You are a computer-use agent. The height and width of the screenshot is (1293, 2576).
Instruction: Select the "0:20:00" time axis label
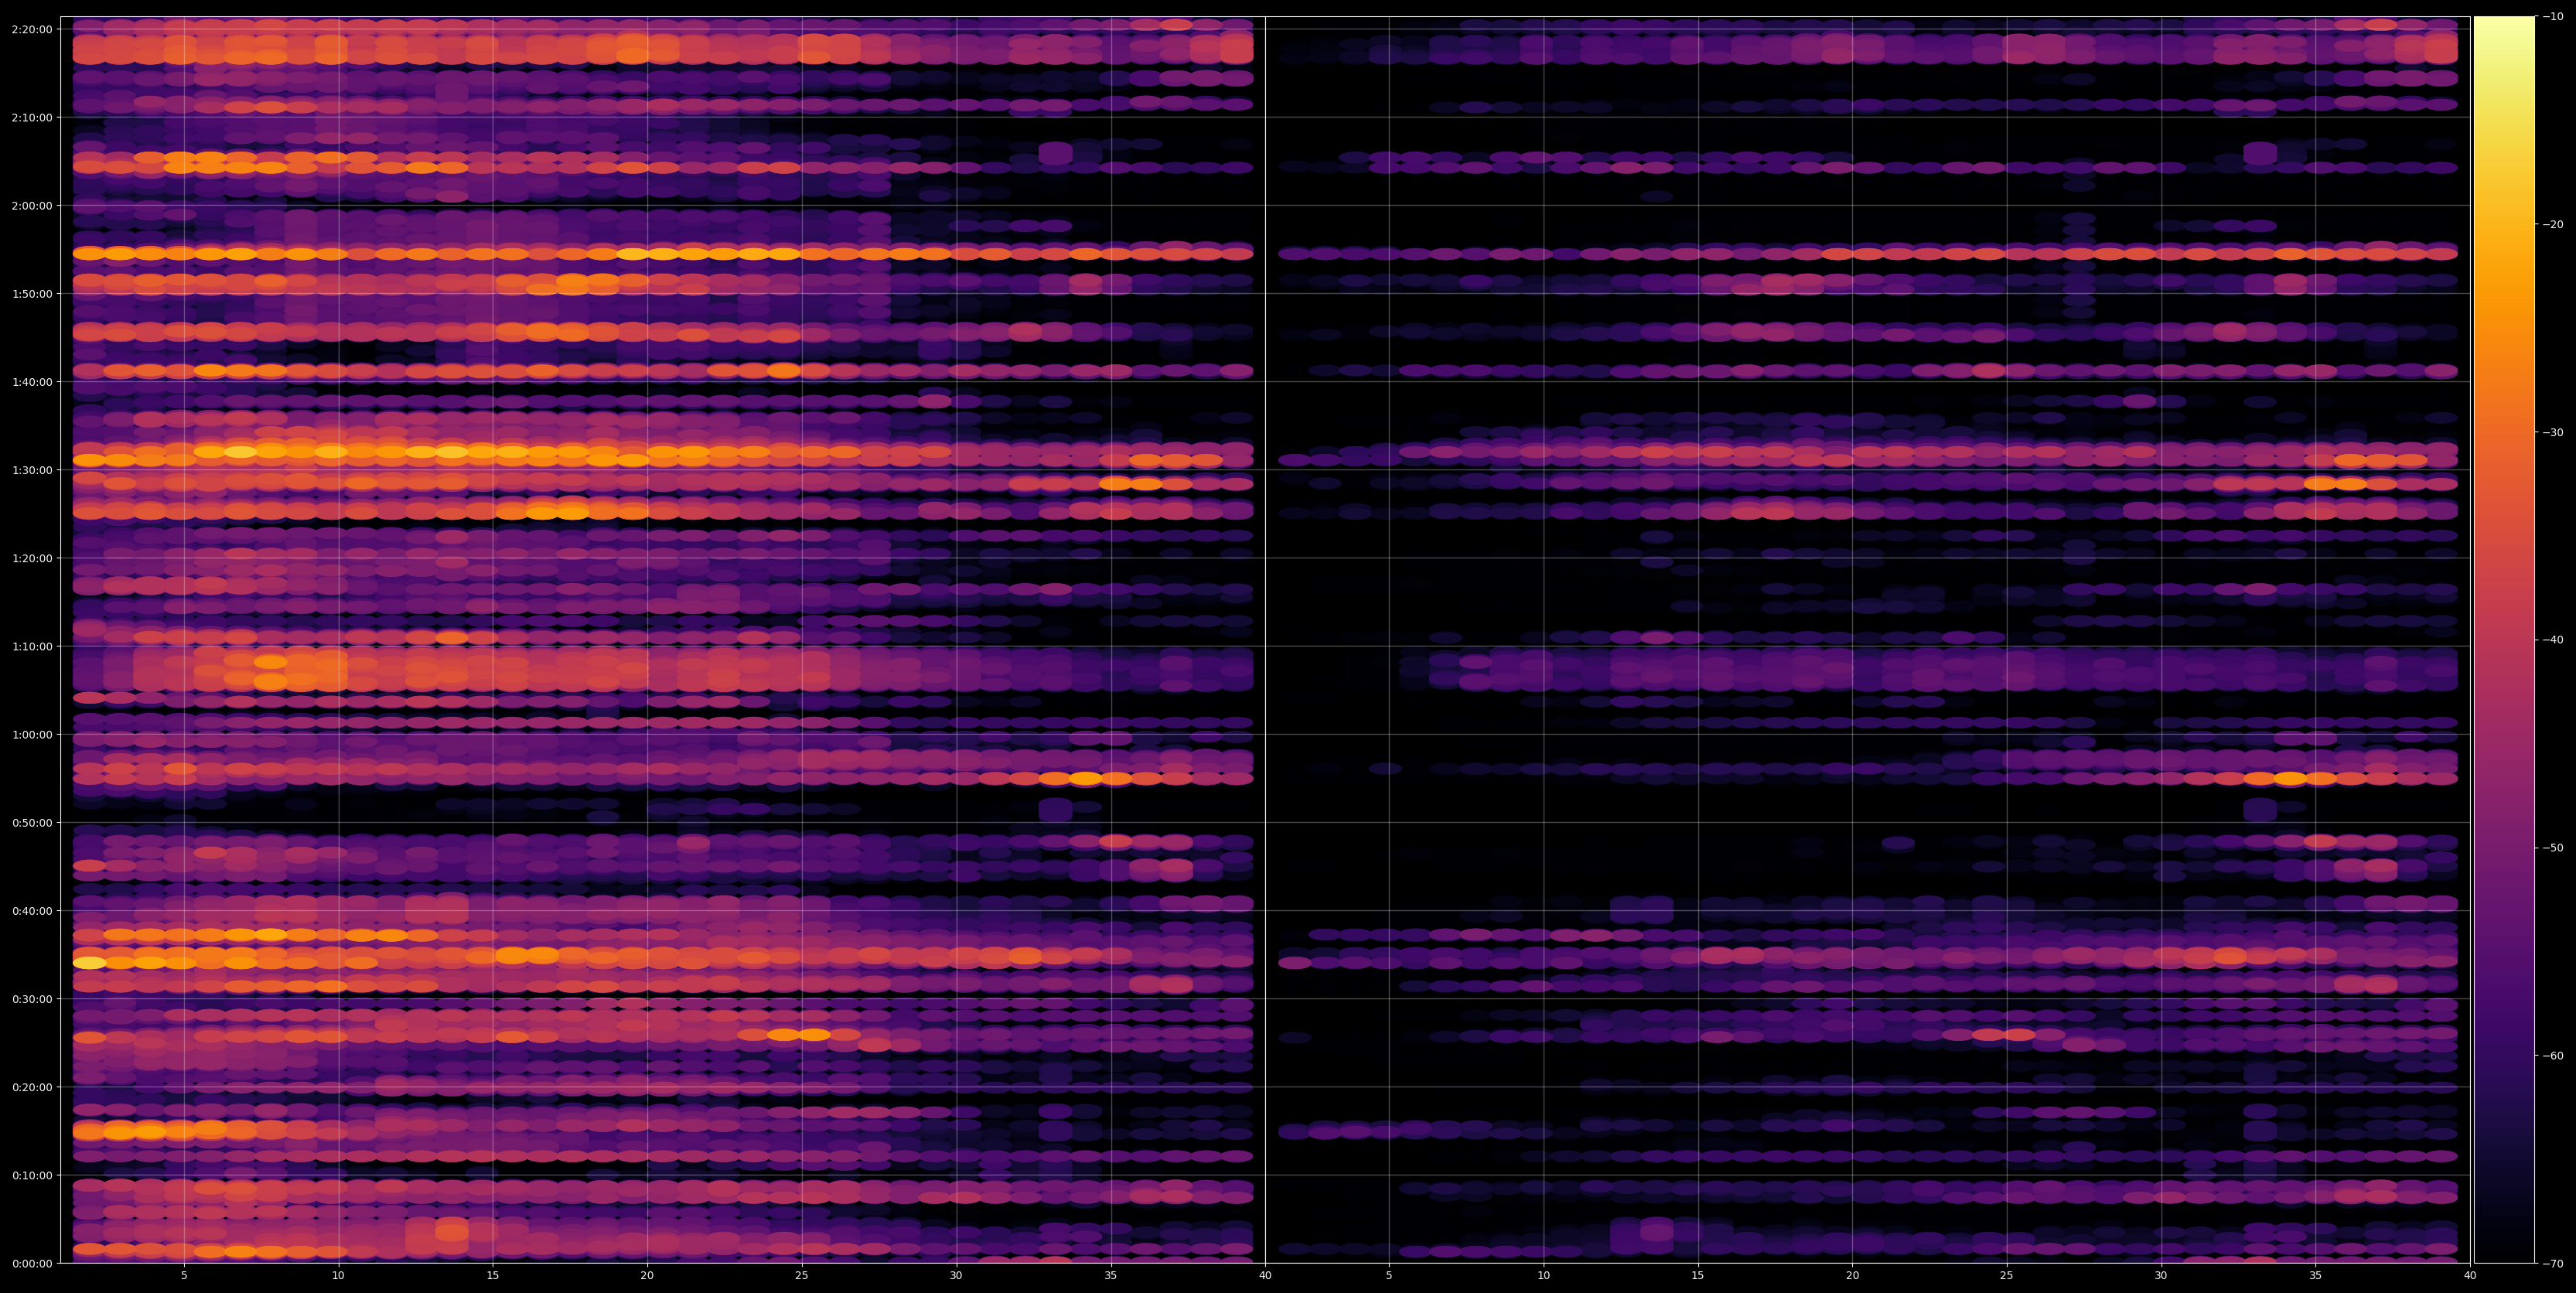click(31, 1087)
